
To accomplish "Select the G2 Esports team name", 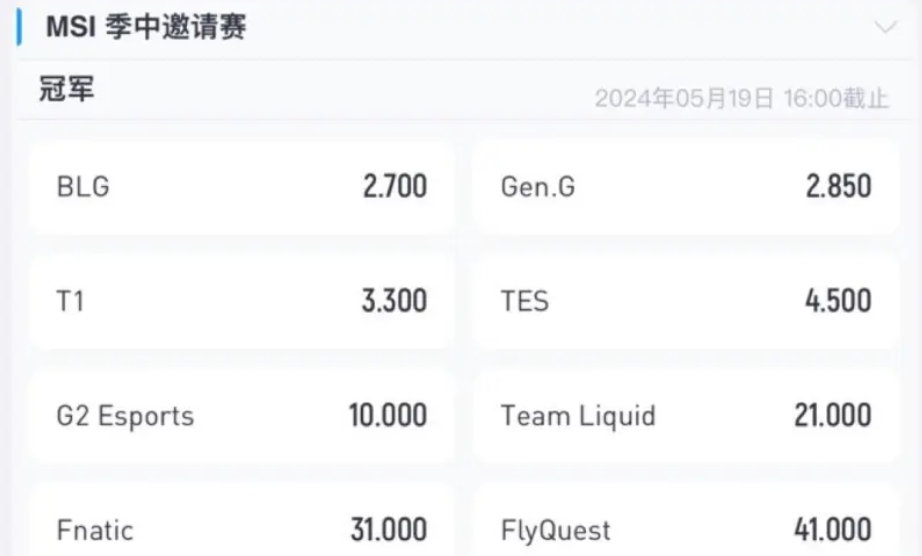I will [x=125, y=415].
